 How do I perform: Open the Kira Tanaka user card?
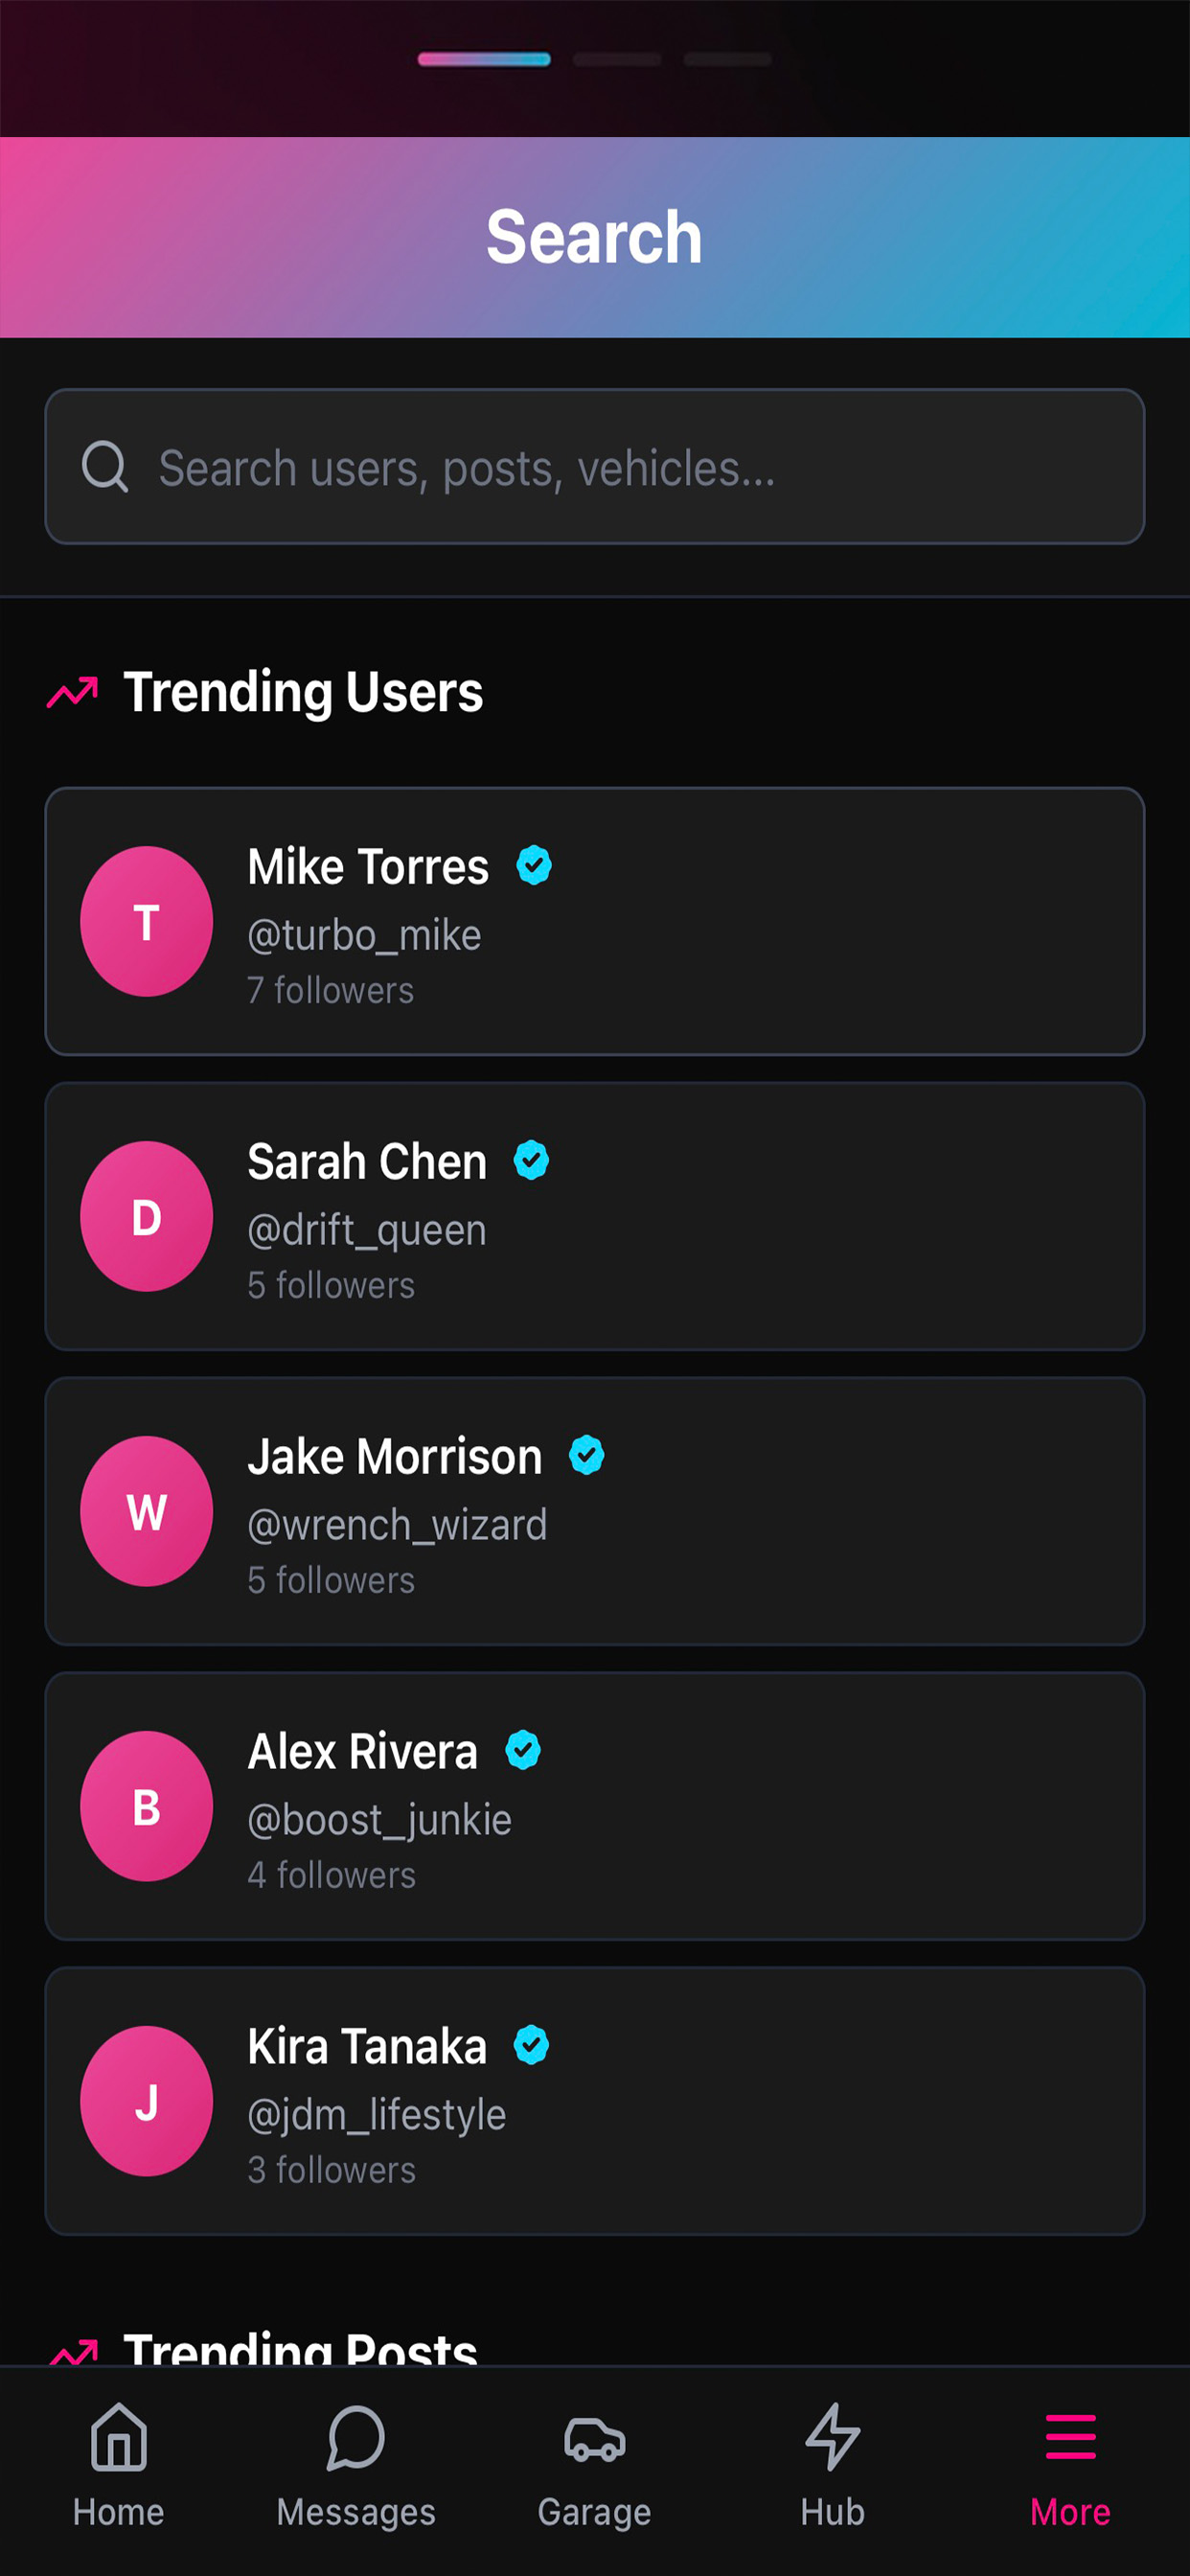pyautogui.click(x=595, y=2101)
